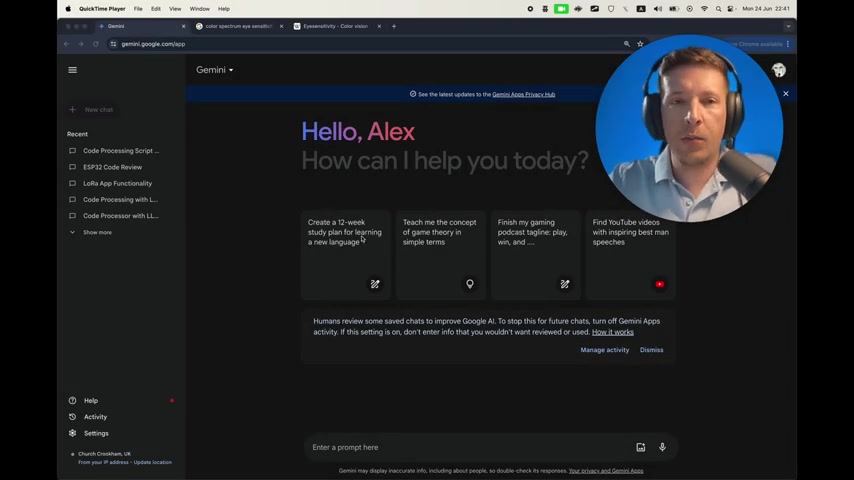
Task: Open the Window menu
Action: 199,9
